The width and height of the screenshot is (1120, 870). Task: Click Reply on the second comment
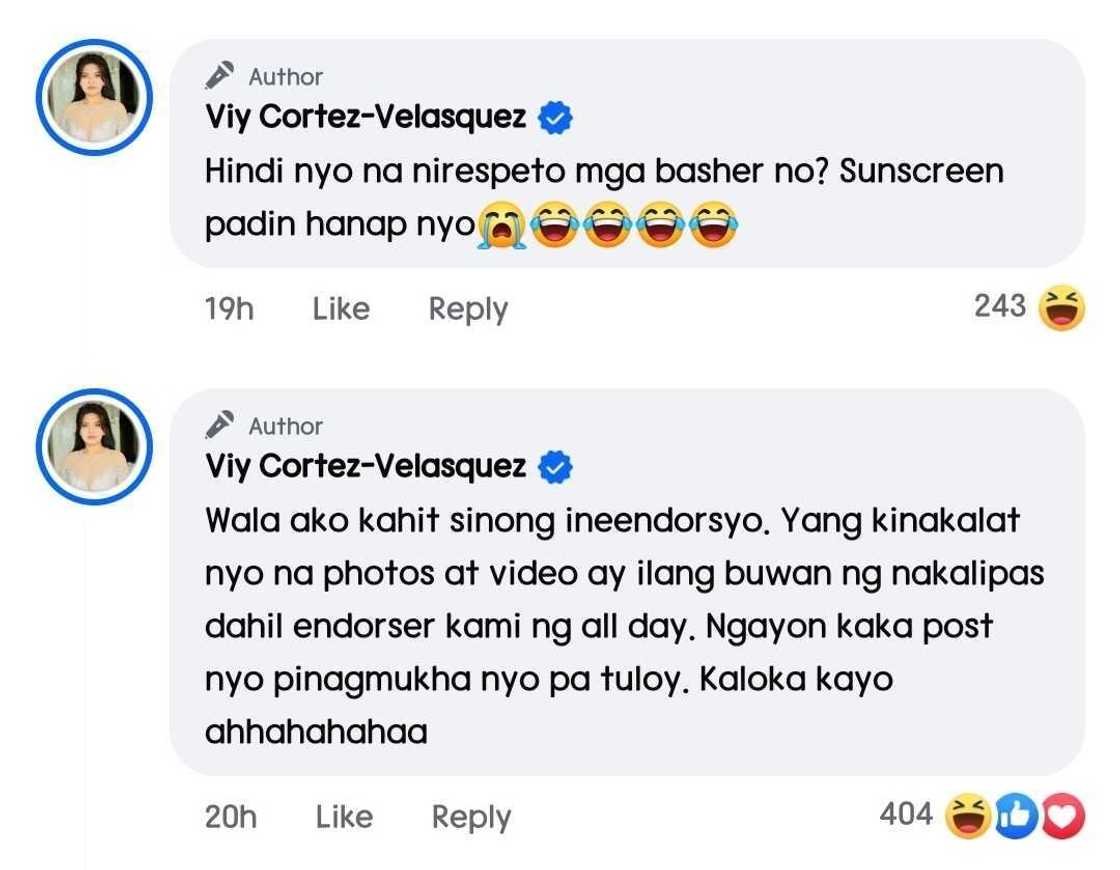click(470, 818)
